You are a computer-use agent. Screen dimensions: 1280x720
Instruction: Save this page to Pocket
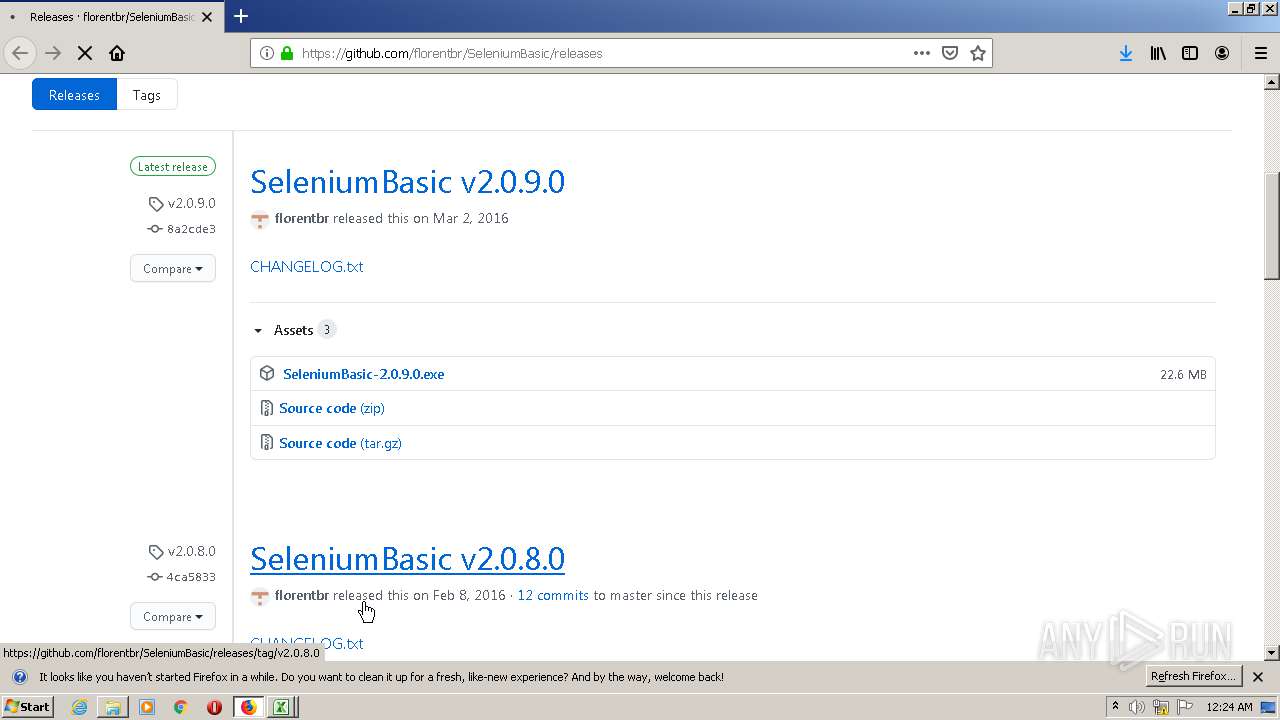click(x=950, y=53)
